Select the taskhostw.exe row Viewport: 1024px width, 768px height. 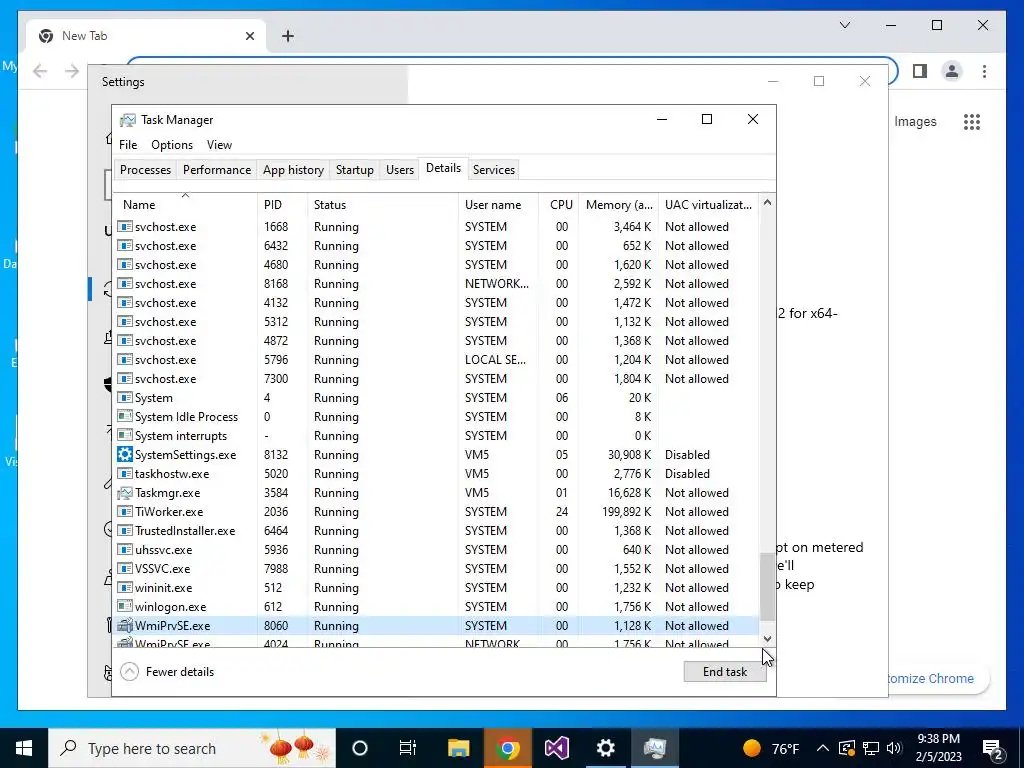[x=436, y=474]
